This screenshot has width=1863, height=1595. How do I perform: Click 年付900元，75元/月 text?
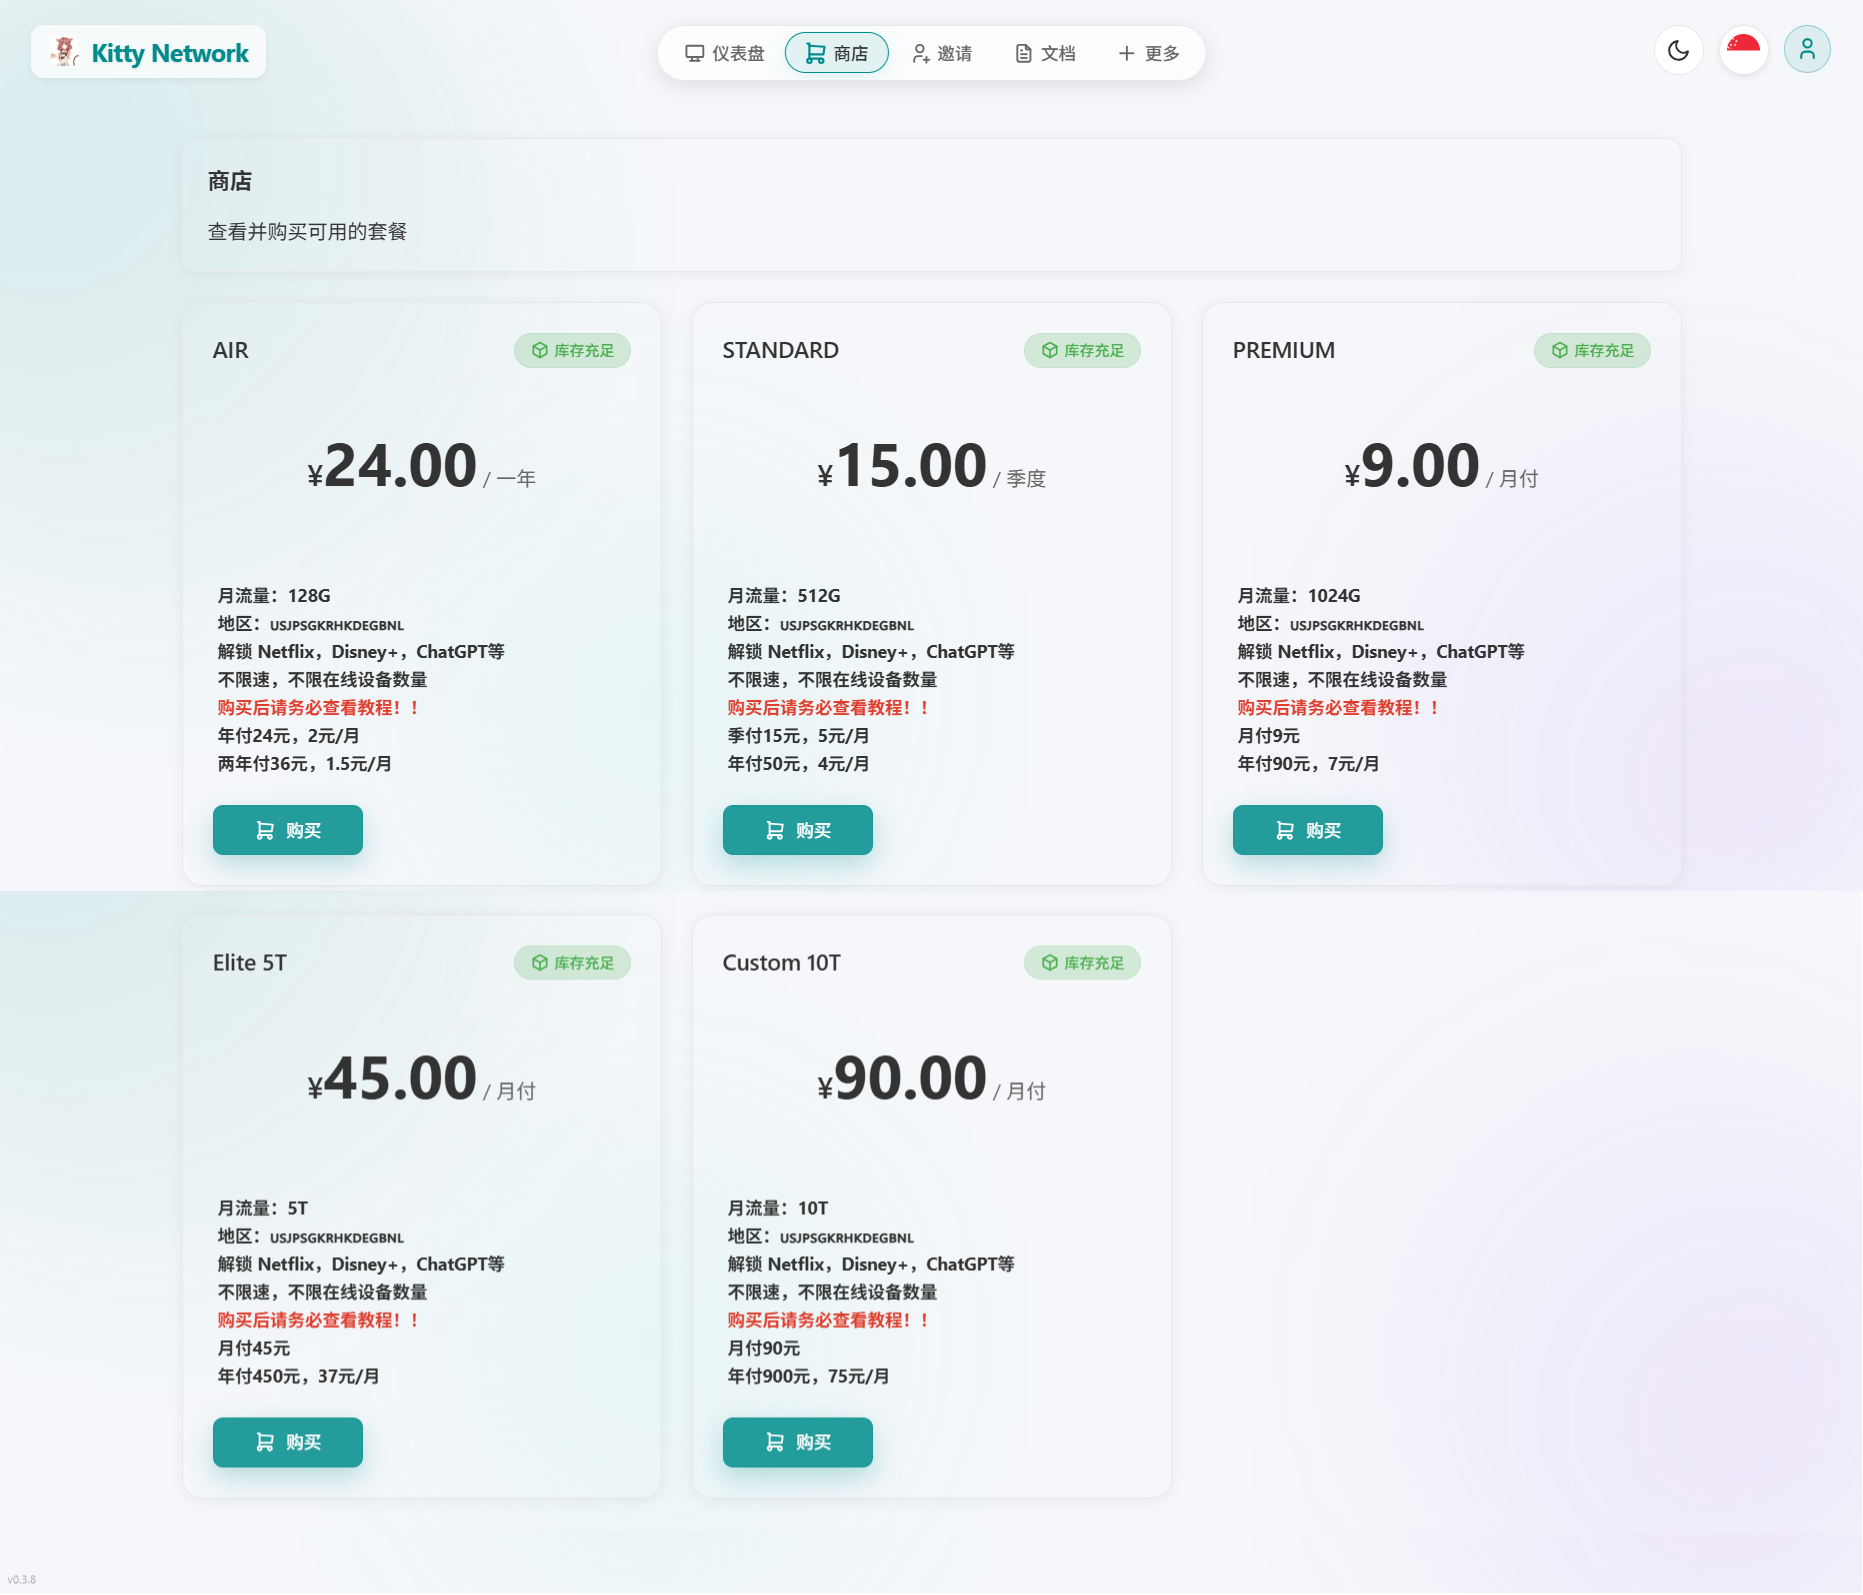tap(808, 1377)
